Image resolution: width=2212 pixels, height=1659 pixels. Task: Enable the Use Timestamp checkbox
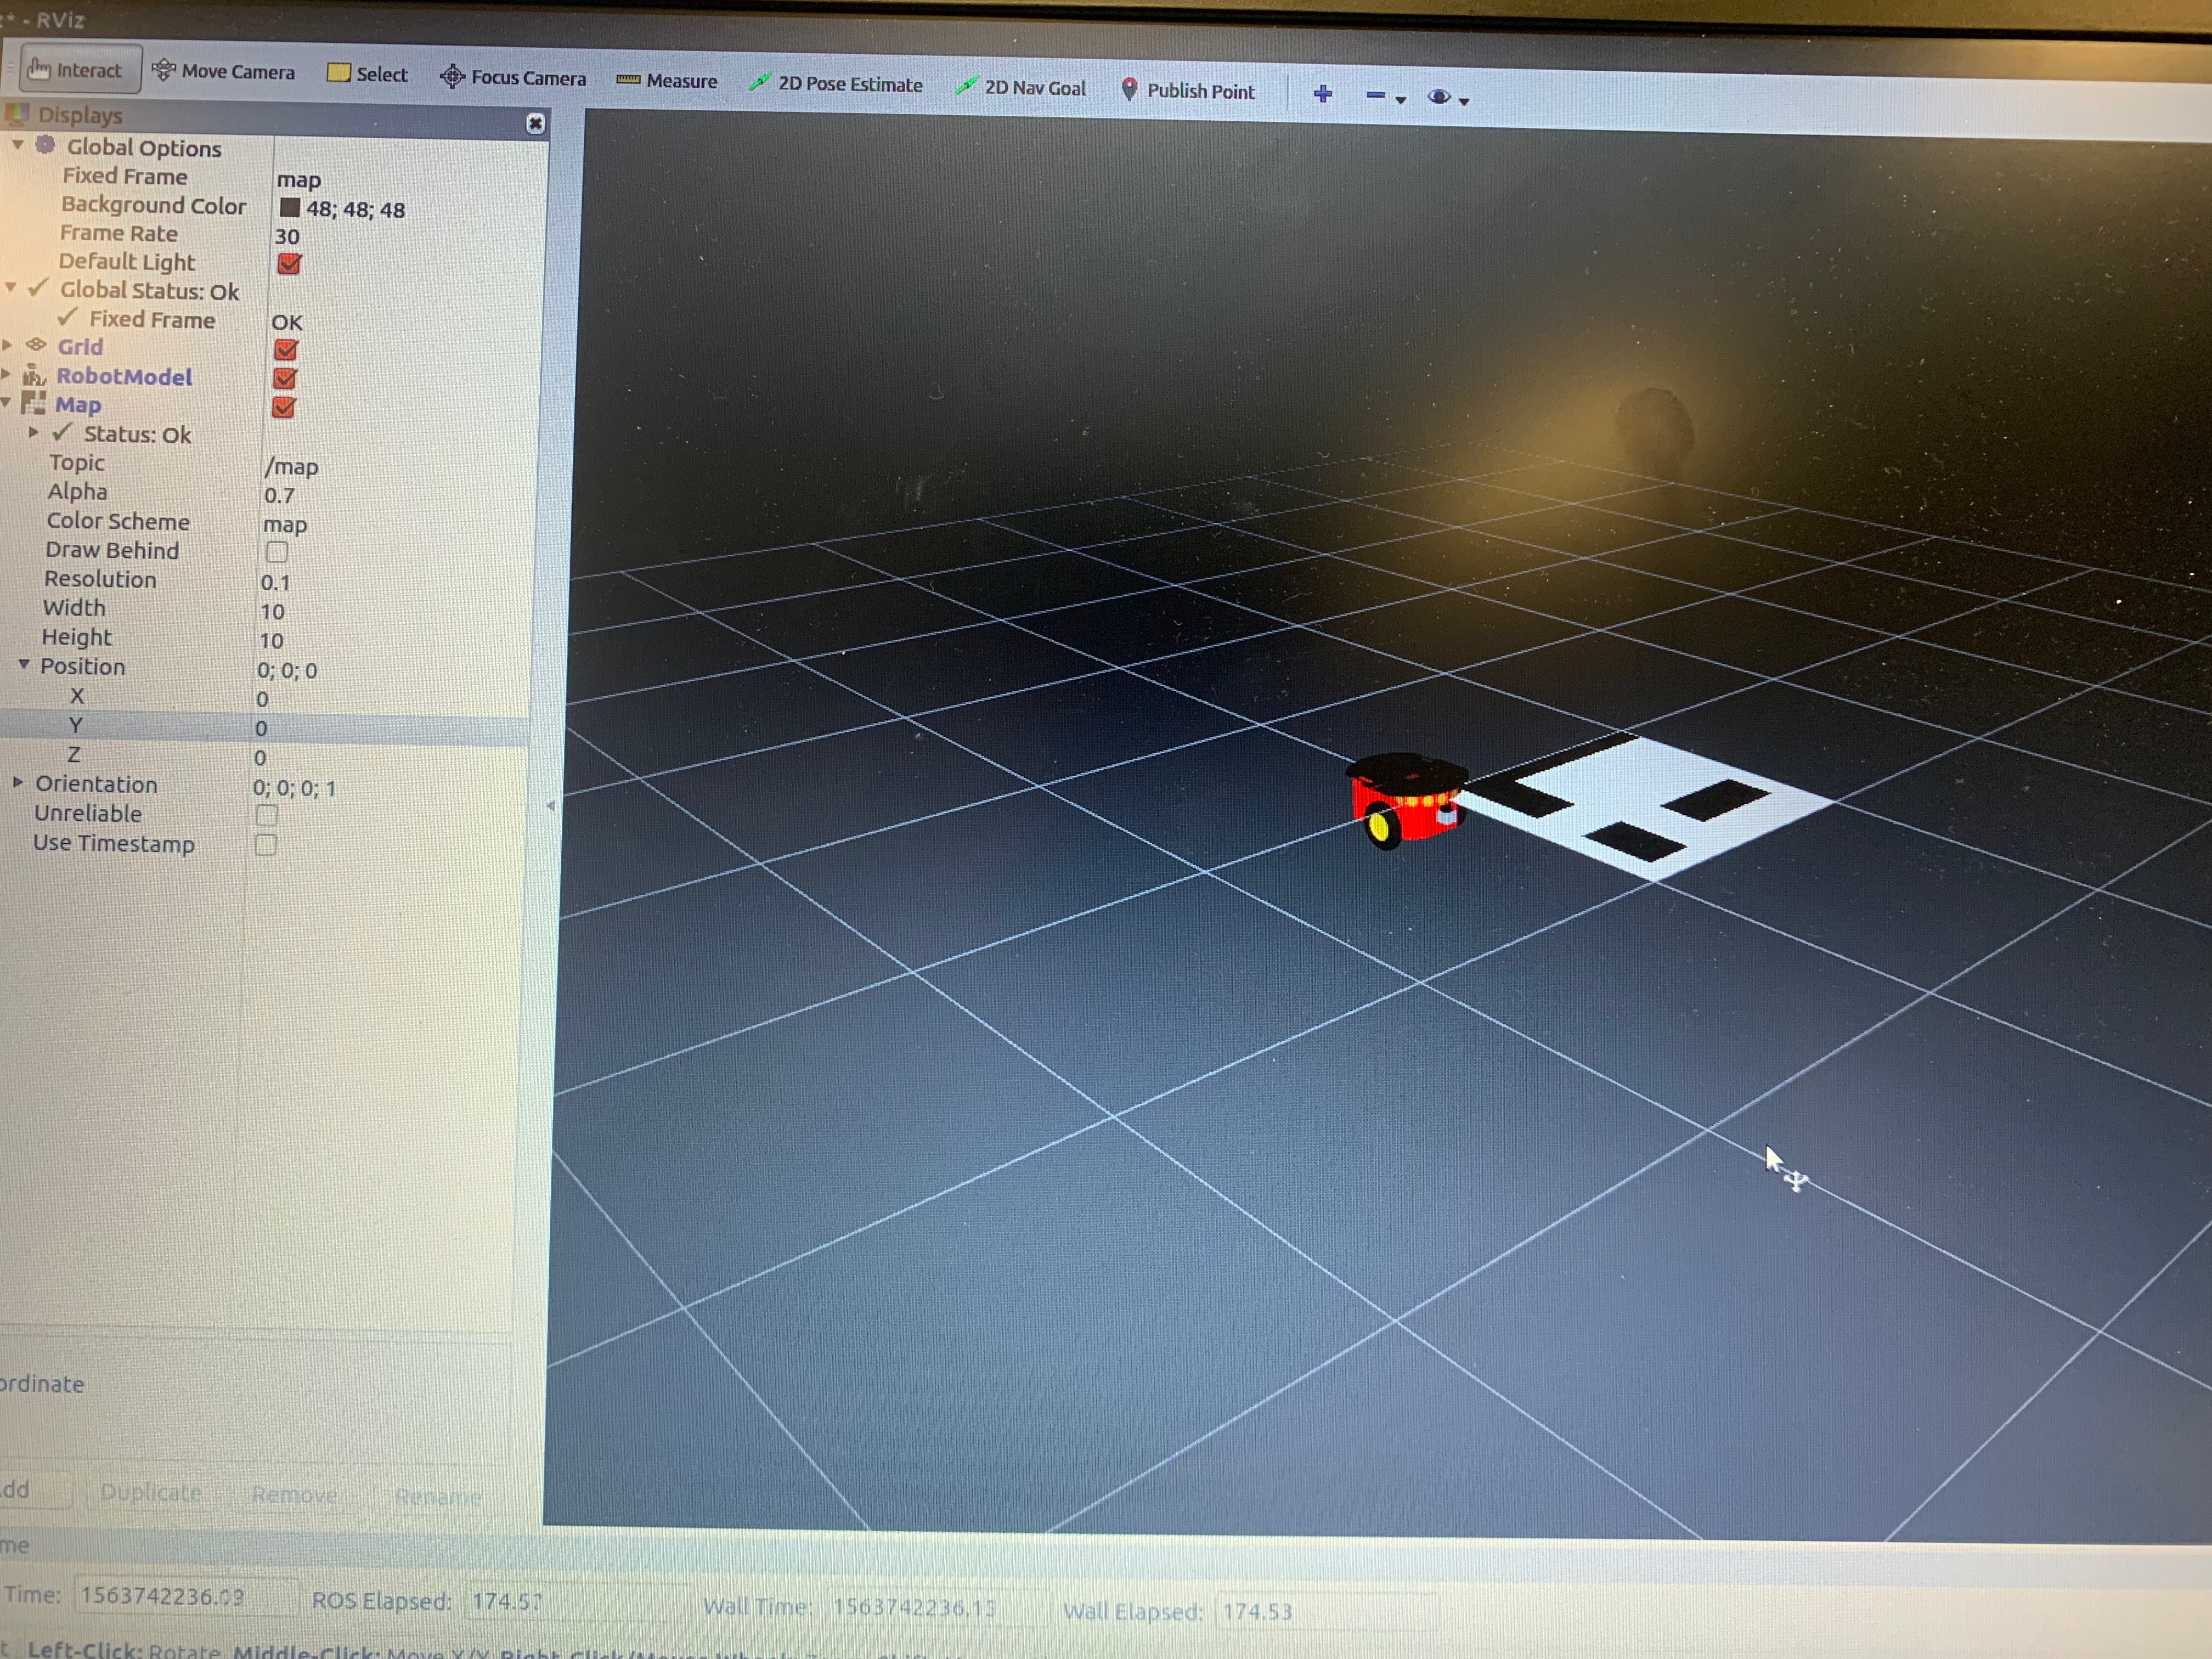265,844
